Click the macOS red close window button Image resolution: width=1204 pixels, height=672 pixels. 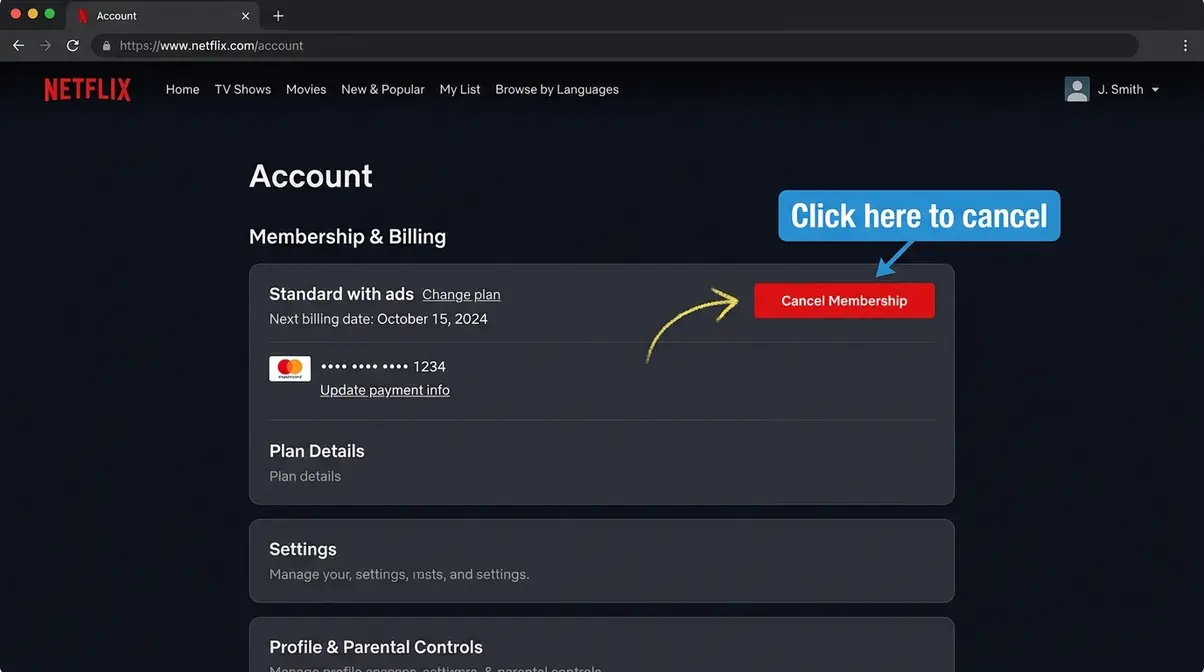coord(16,14)
